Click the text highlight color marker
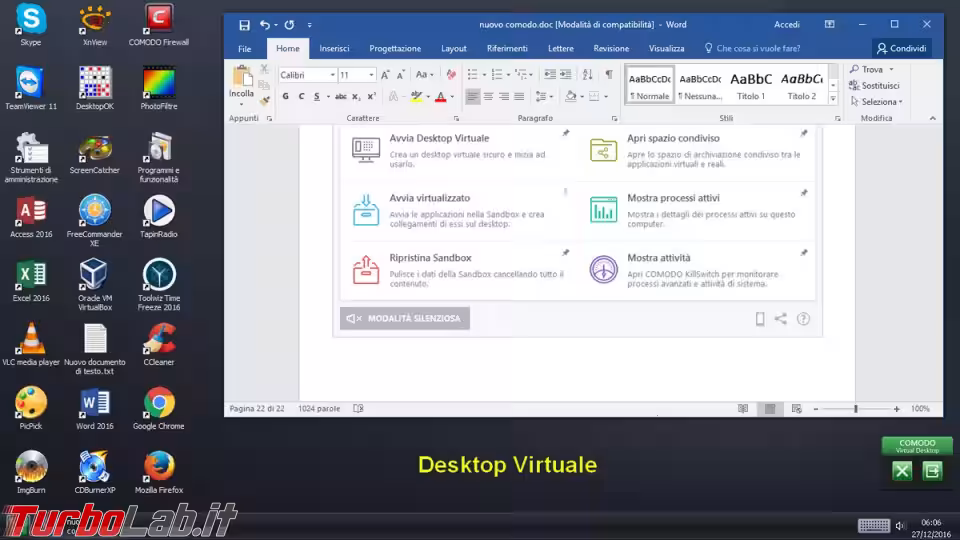The image size is (960, 540). click(417, 96)
